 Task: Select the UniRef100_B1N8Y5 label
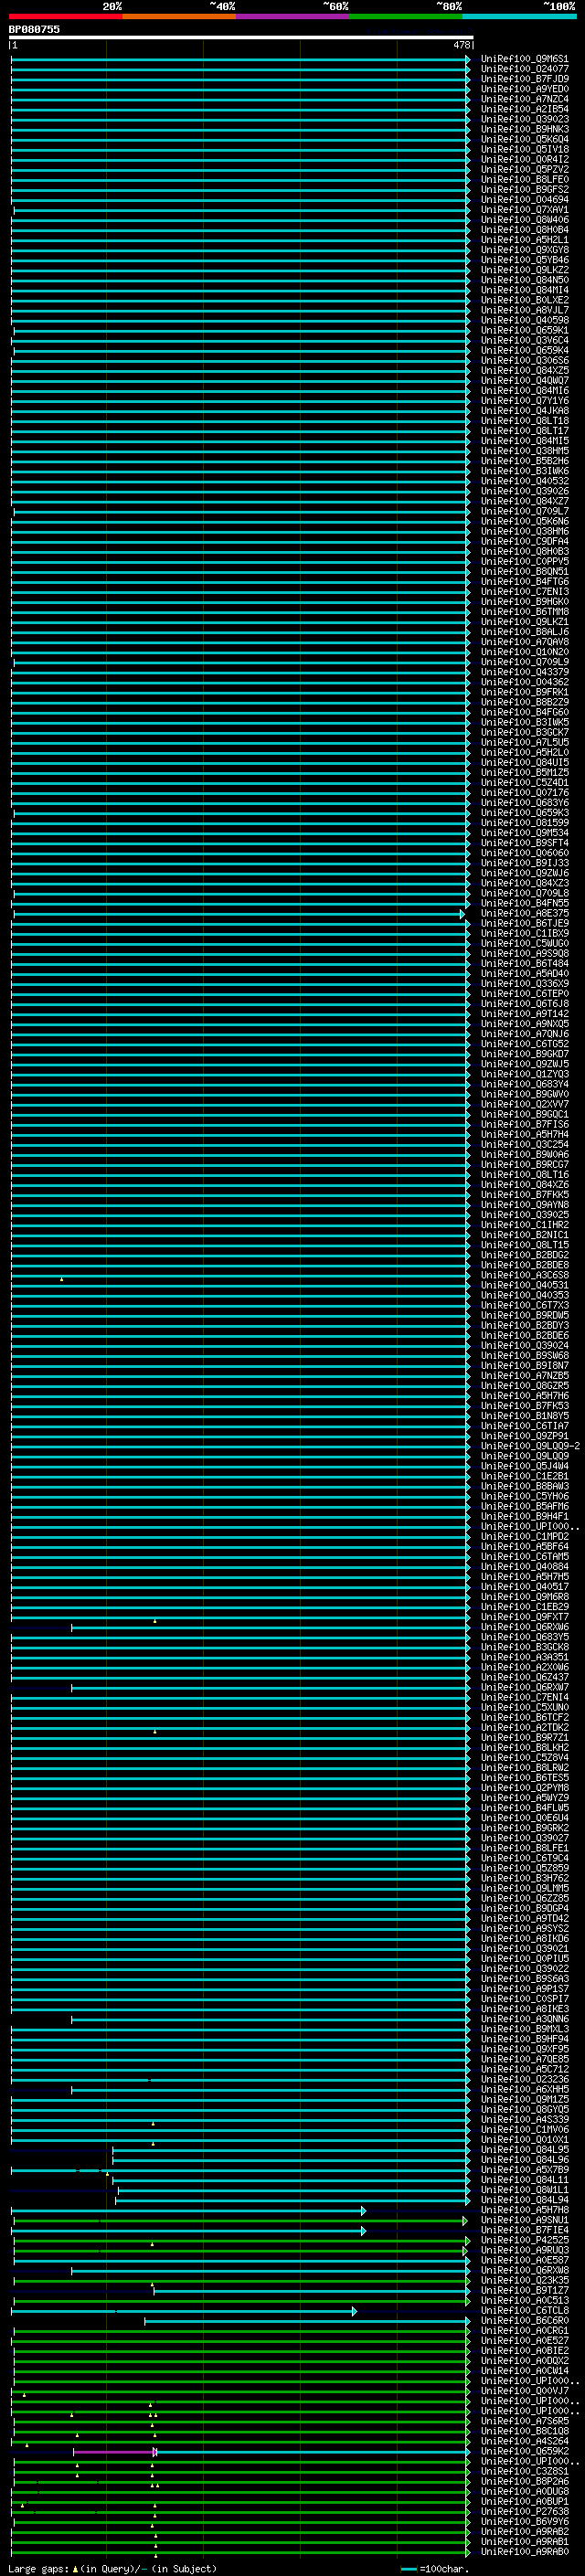click(x=525, y=1416)
